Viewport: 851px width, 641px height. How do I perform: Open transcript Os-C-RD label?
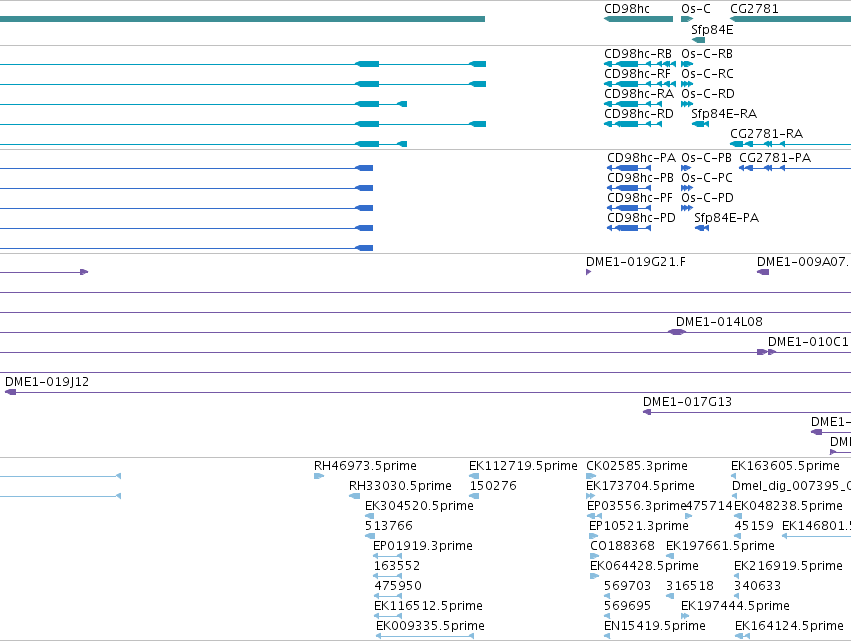tap(708, 94)
